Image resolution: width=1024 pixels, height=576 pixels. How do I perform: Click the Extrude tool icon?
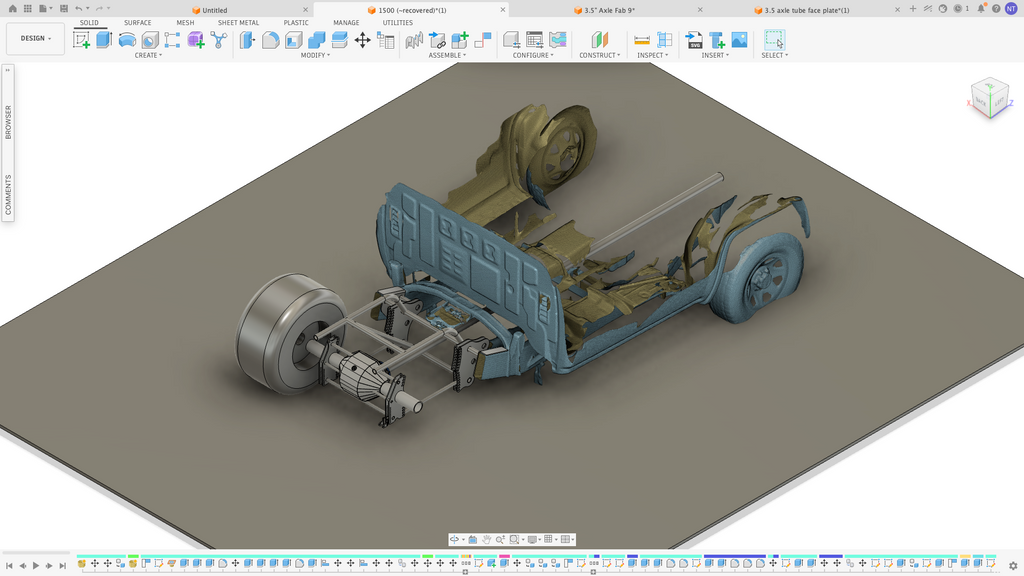tap(104, 40)
